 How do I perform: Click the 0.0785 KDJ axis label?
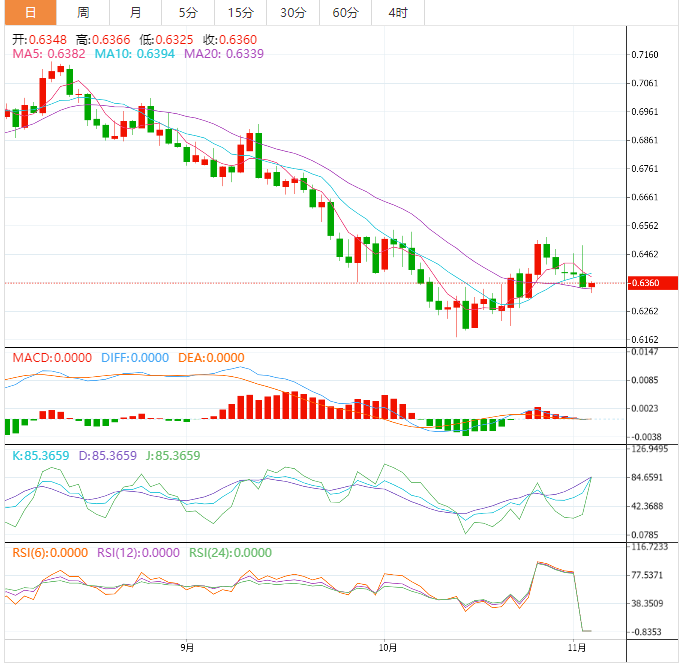pos(645,535)
